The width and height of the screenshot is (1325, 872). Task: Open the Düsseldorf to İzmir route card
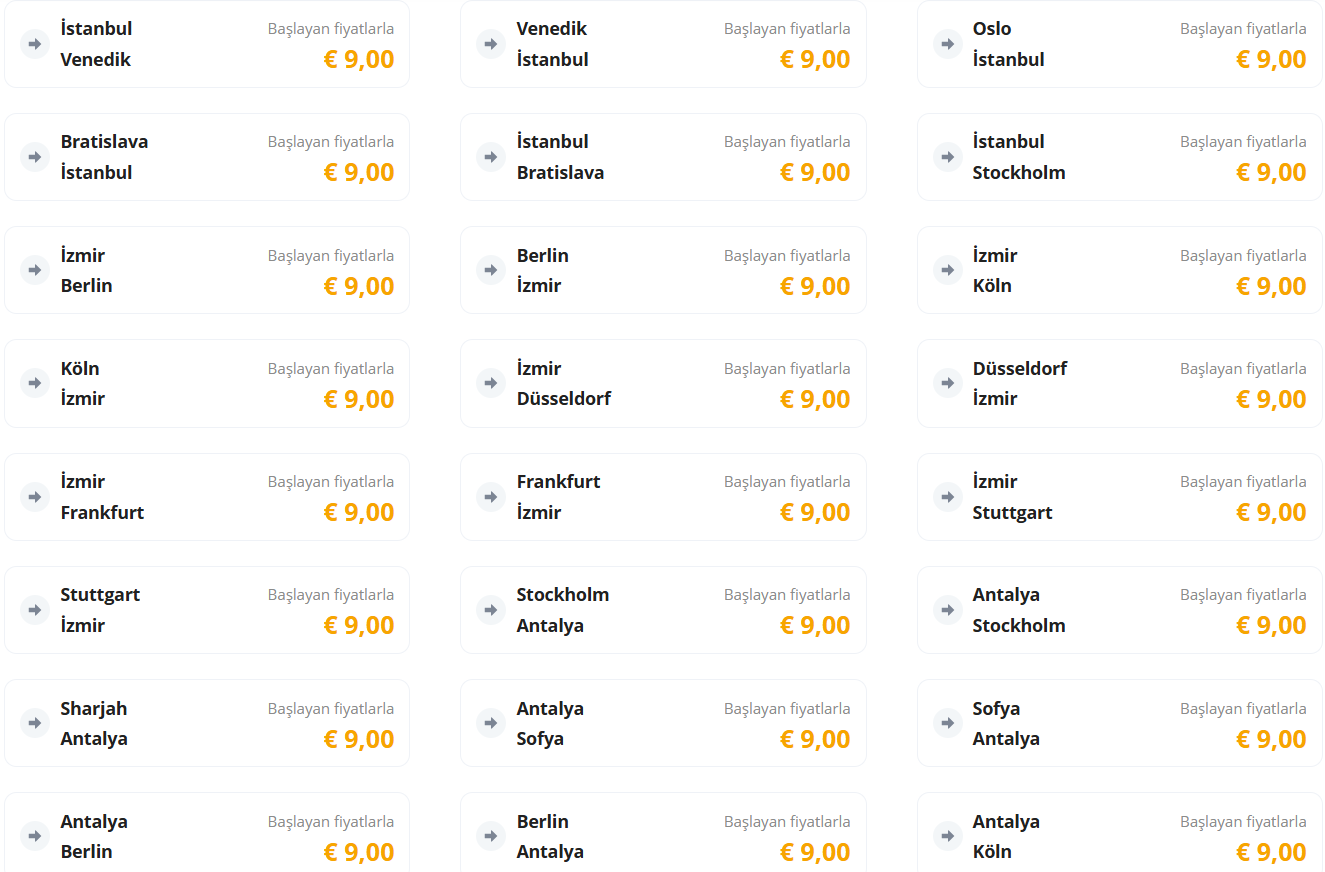[1118, 383]
